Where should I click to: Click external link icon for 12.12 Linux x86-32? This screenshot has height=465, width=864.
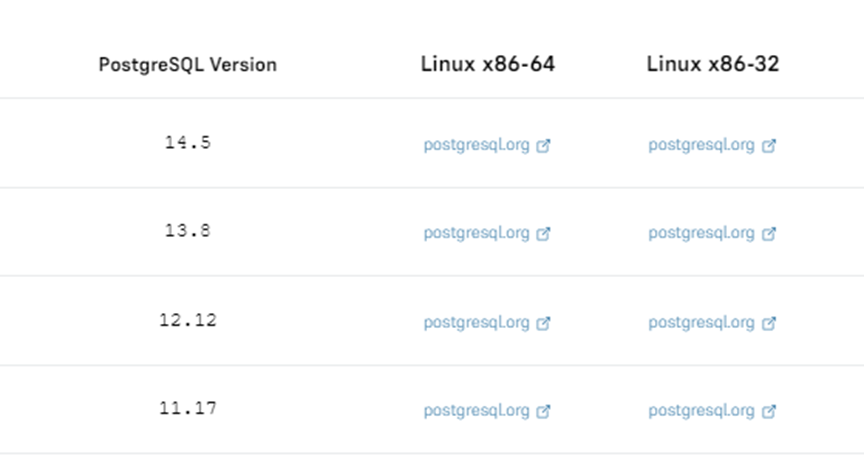tap(768, 323)
